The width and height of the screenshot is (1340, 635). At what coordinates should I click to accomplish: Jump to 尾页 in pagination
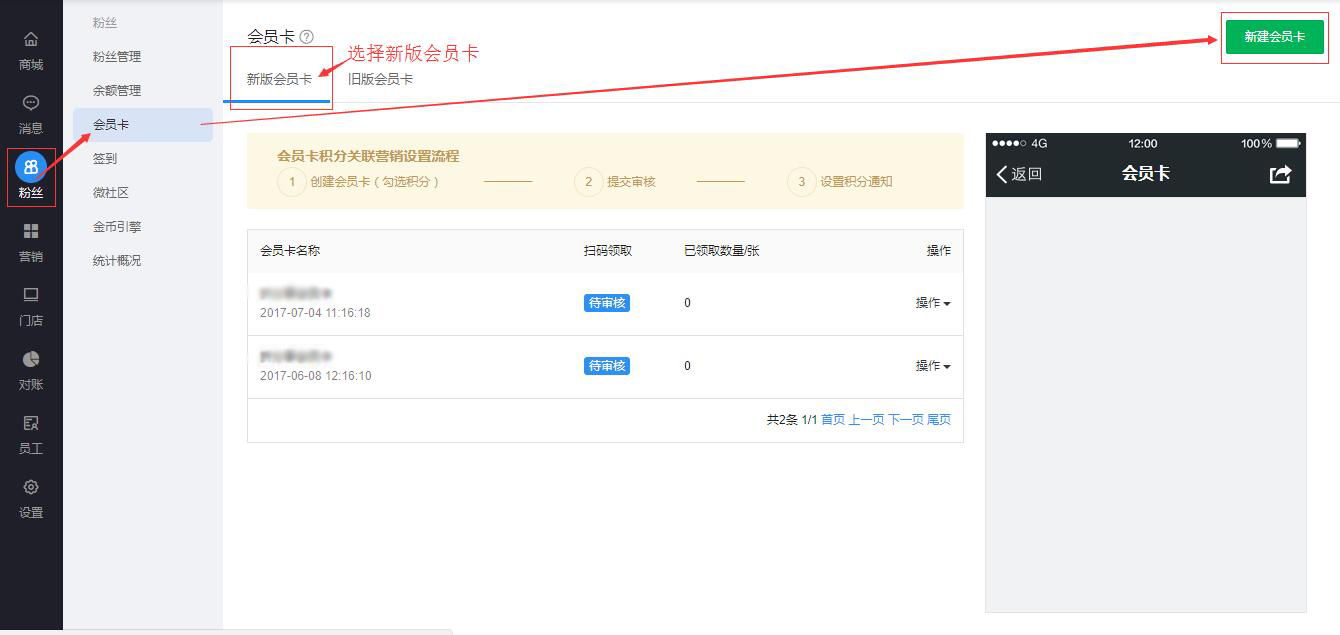pyautogui.click(x=939, y=420)
